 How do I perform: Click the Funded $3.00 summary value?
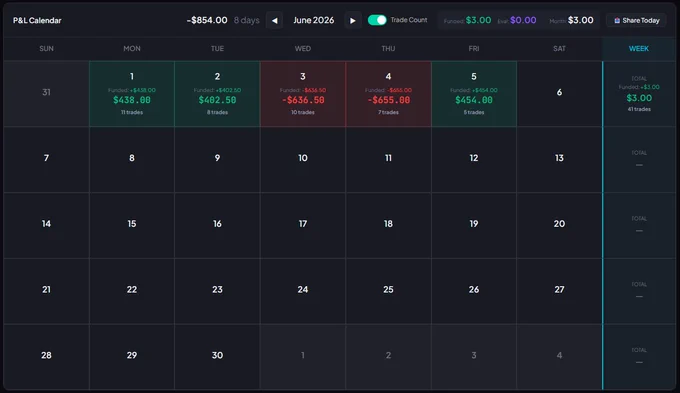[478, 20]
